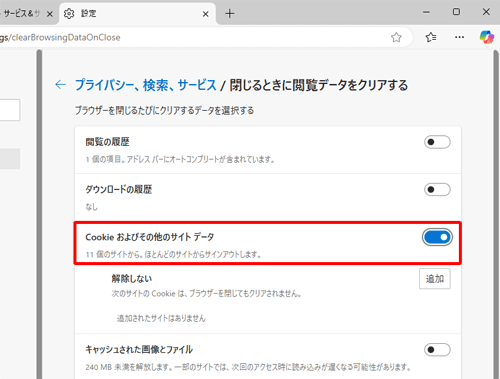The image size is (500, 379).
Task: Close the 設定 tab
Action: 206,14
